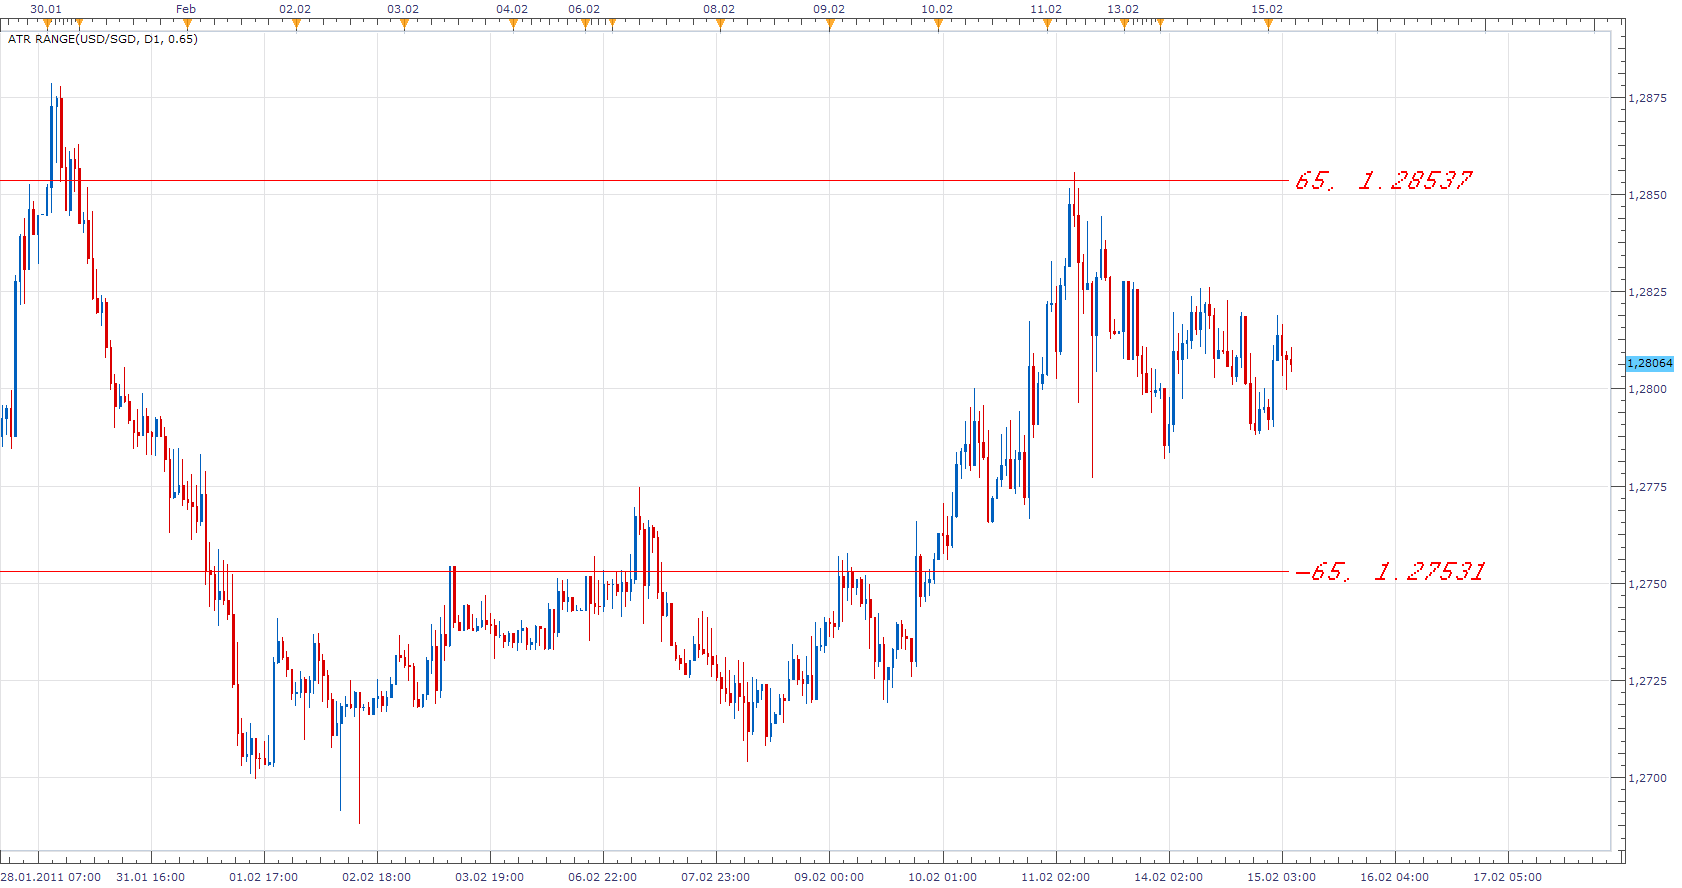1682x888 pixels.
Task: Click the 1,2750 price axis value
Action: pos(1648,584)
